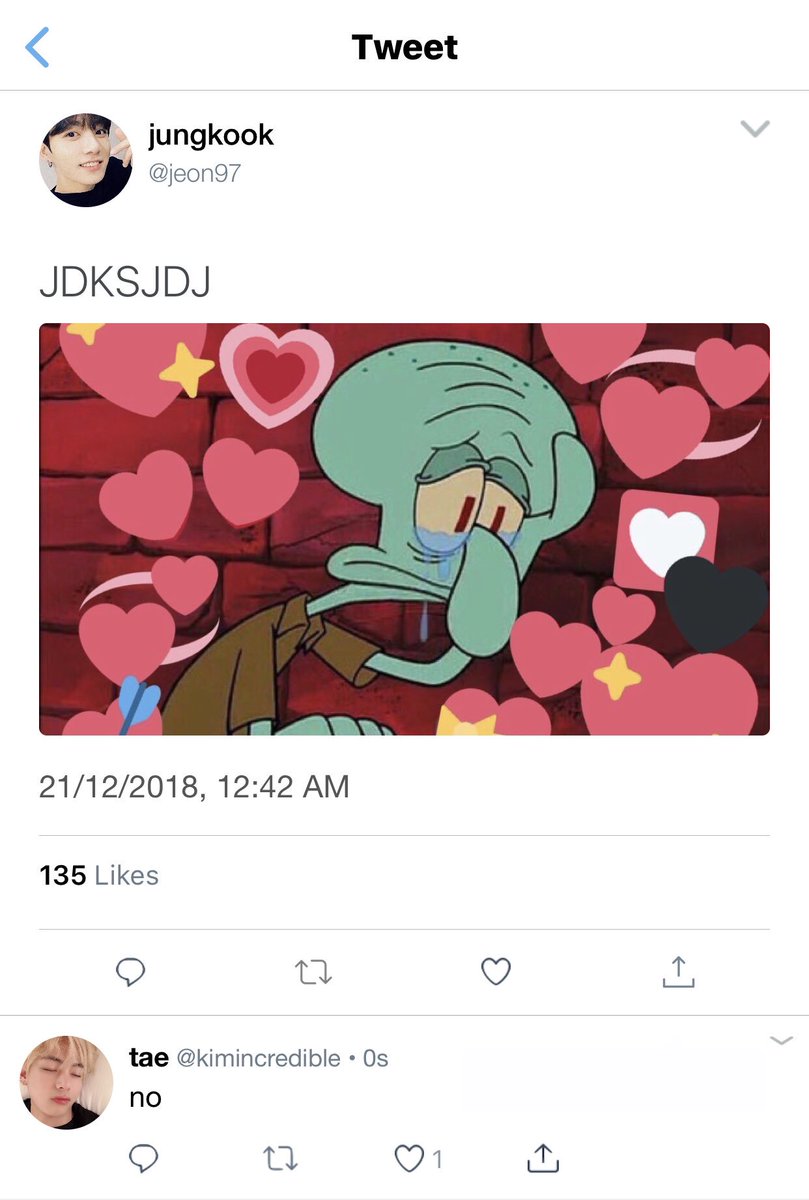Screen dimensions: 809x1200
Task: Open the @jeon97 handle
Action: [x=194, y=173]
